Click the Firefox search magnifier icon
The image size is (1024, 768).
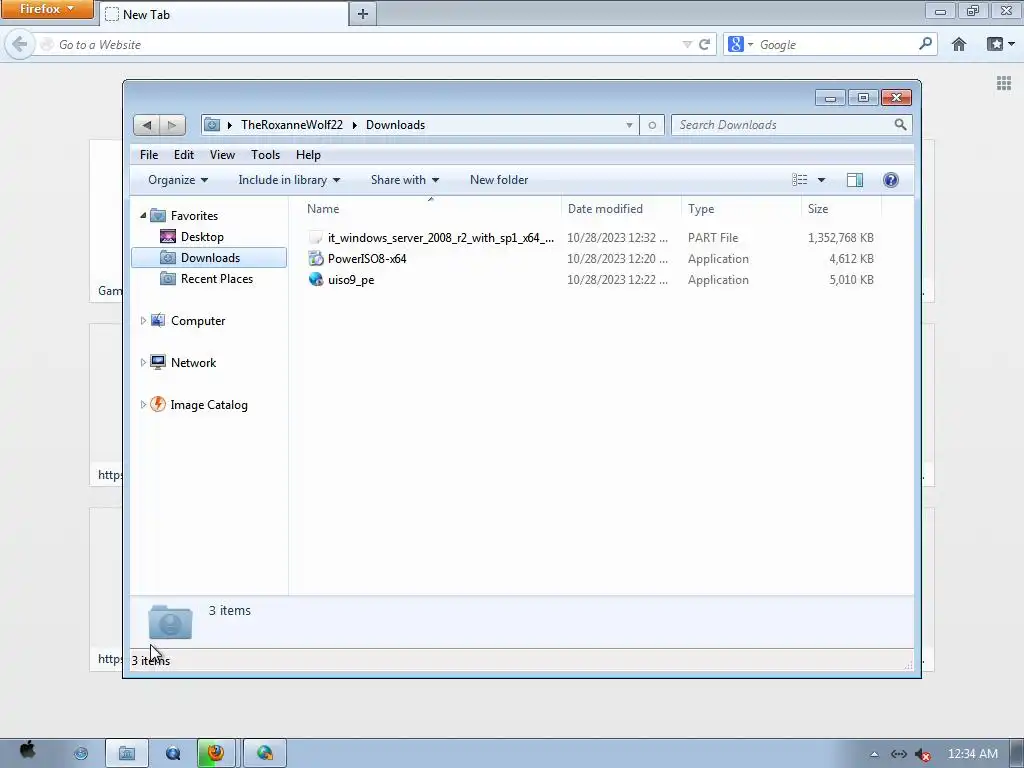pos(925,44)
